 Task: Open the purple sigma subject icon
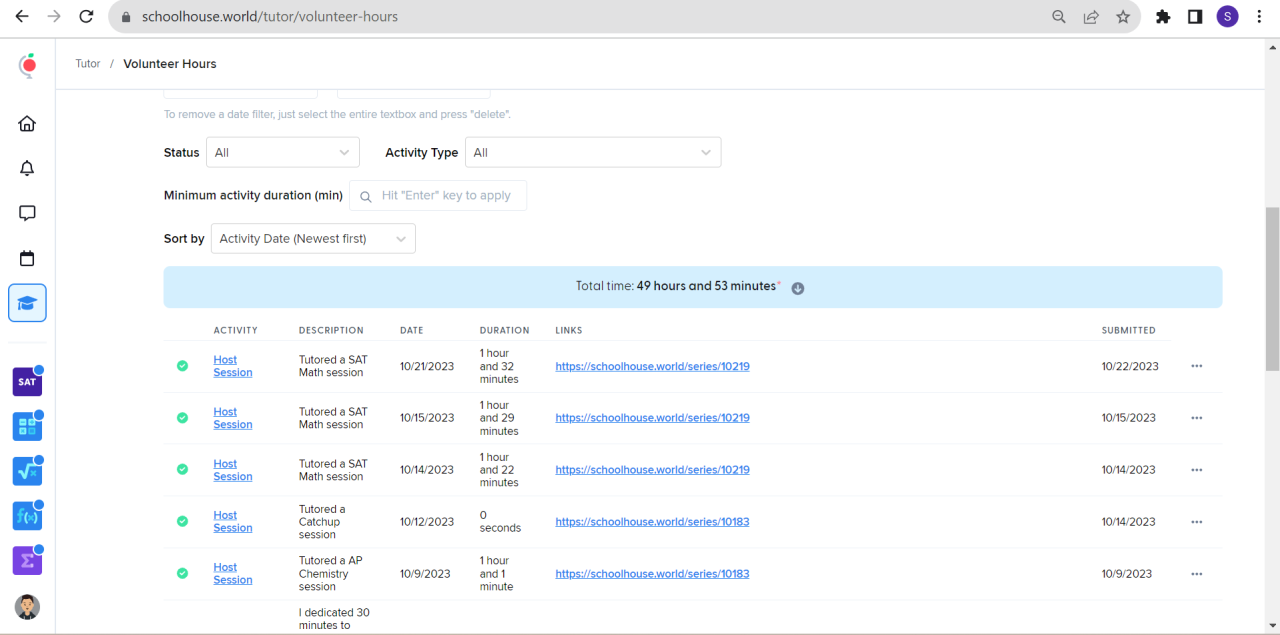(x=27, y=561)
